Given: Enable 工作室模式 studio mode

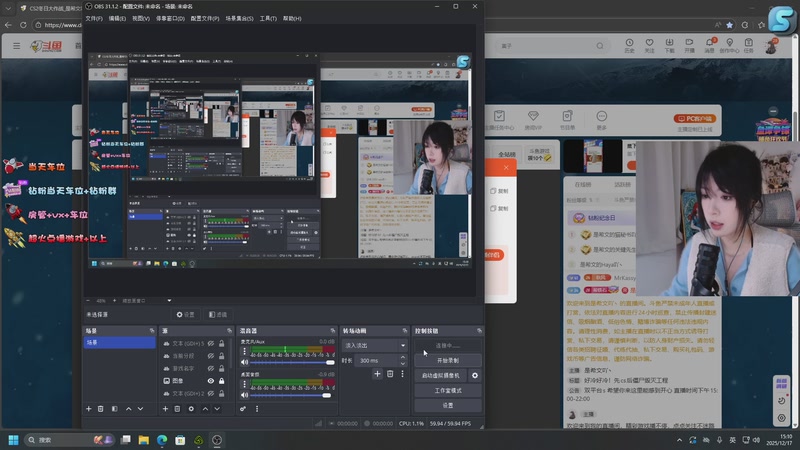Looking at the screenshot, I should [x=448, y=390].
